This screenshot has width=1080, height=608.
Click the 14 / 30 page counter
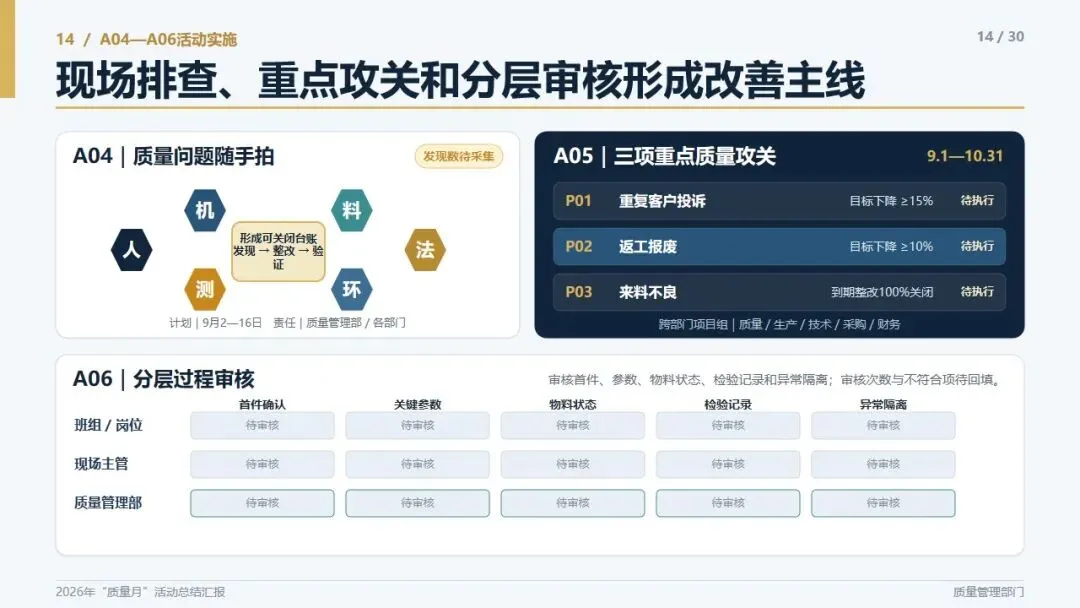pyautogui.click(x=1000, y=36)
